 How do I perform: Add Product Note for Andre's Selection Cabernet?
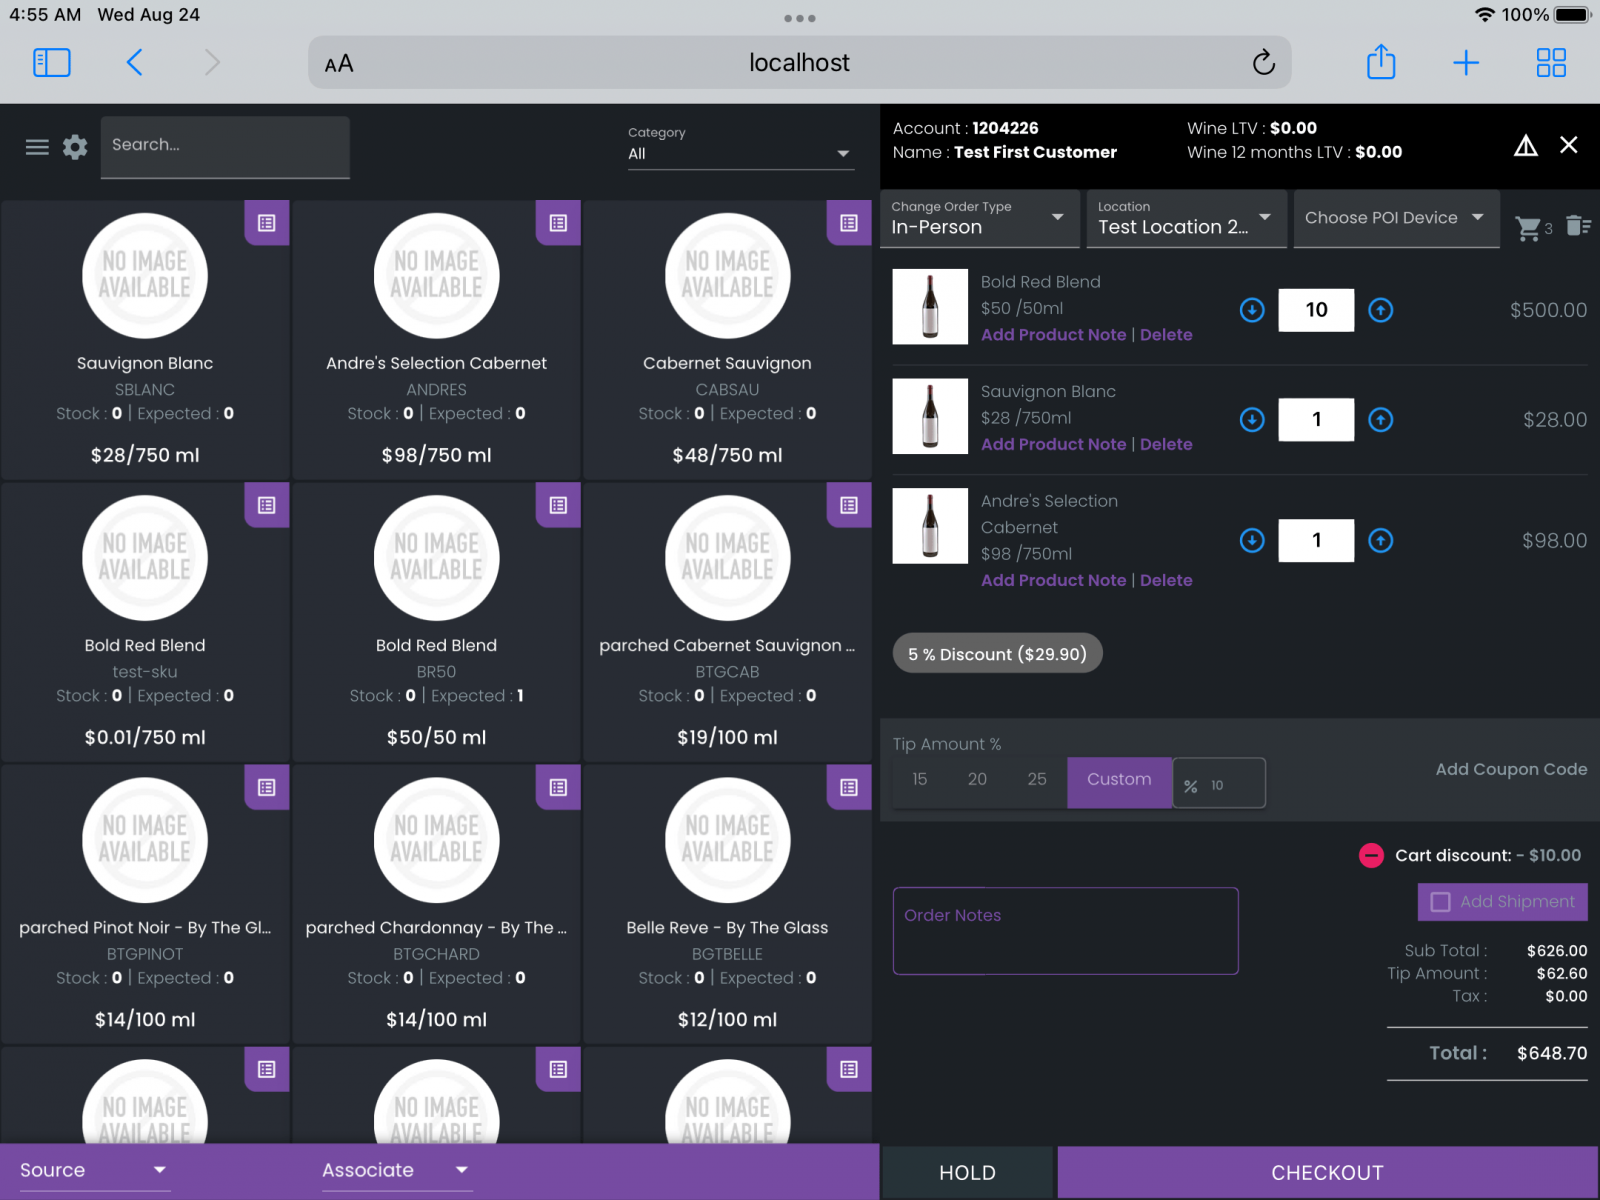coord(1053,580)
